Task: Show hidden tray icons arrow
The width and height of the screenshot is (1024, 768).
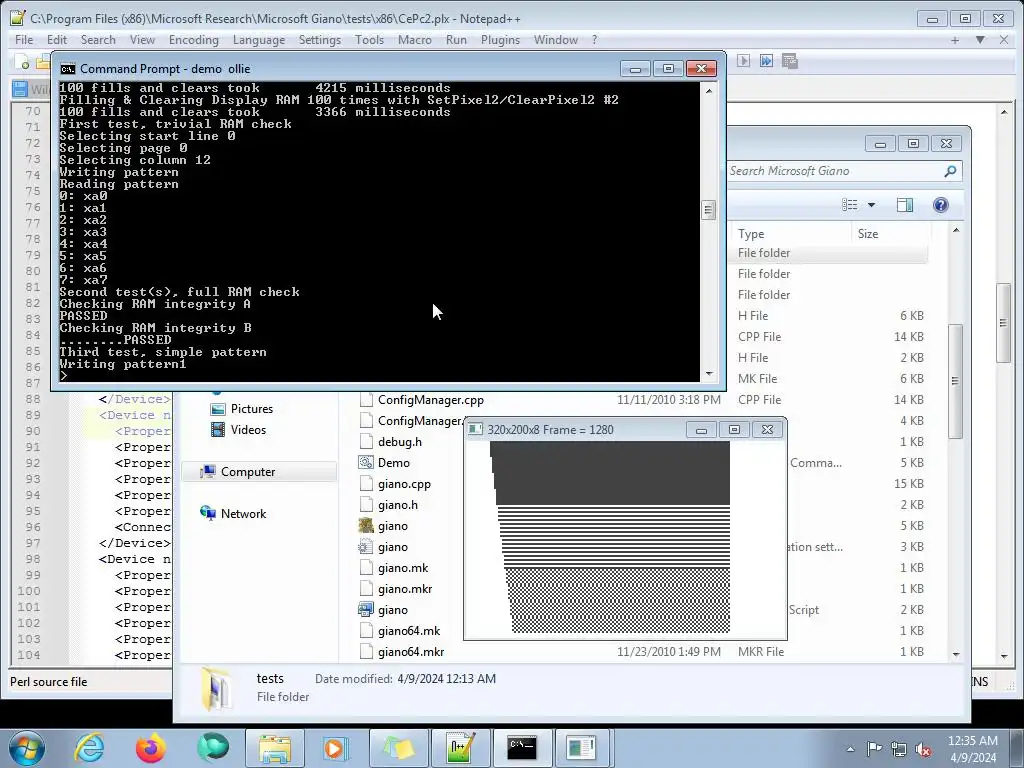Action: [850, 749]
